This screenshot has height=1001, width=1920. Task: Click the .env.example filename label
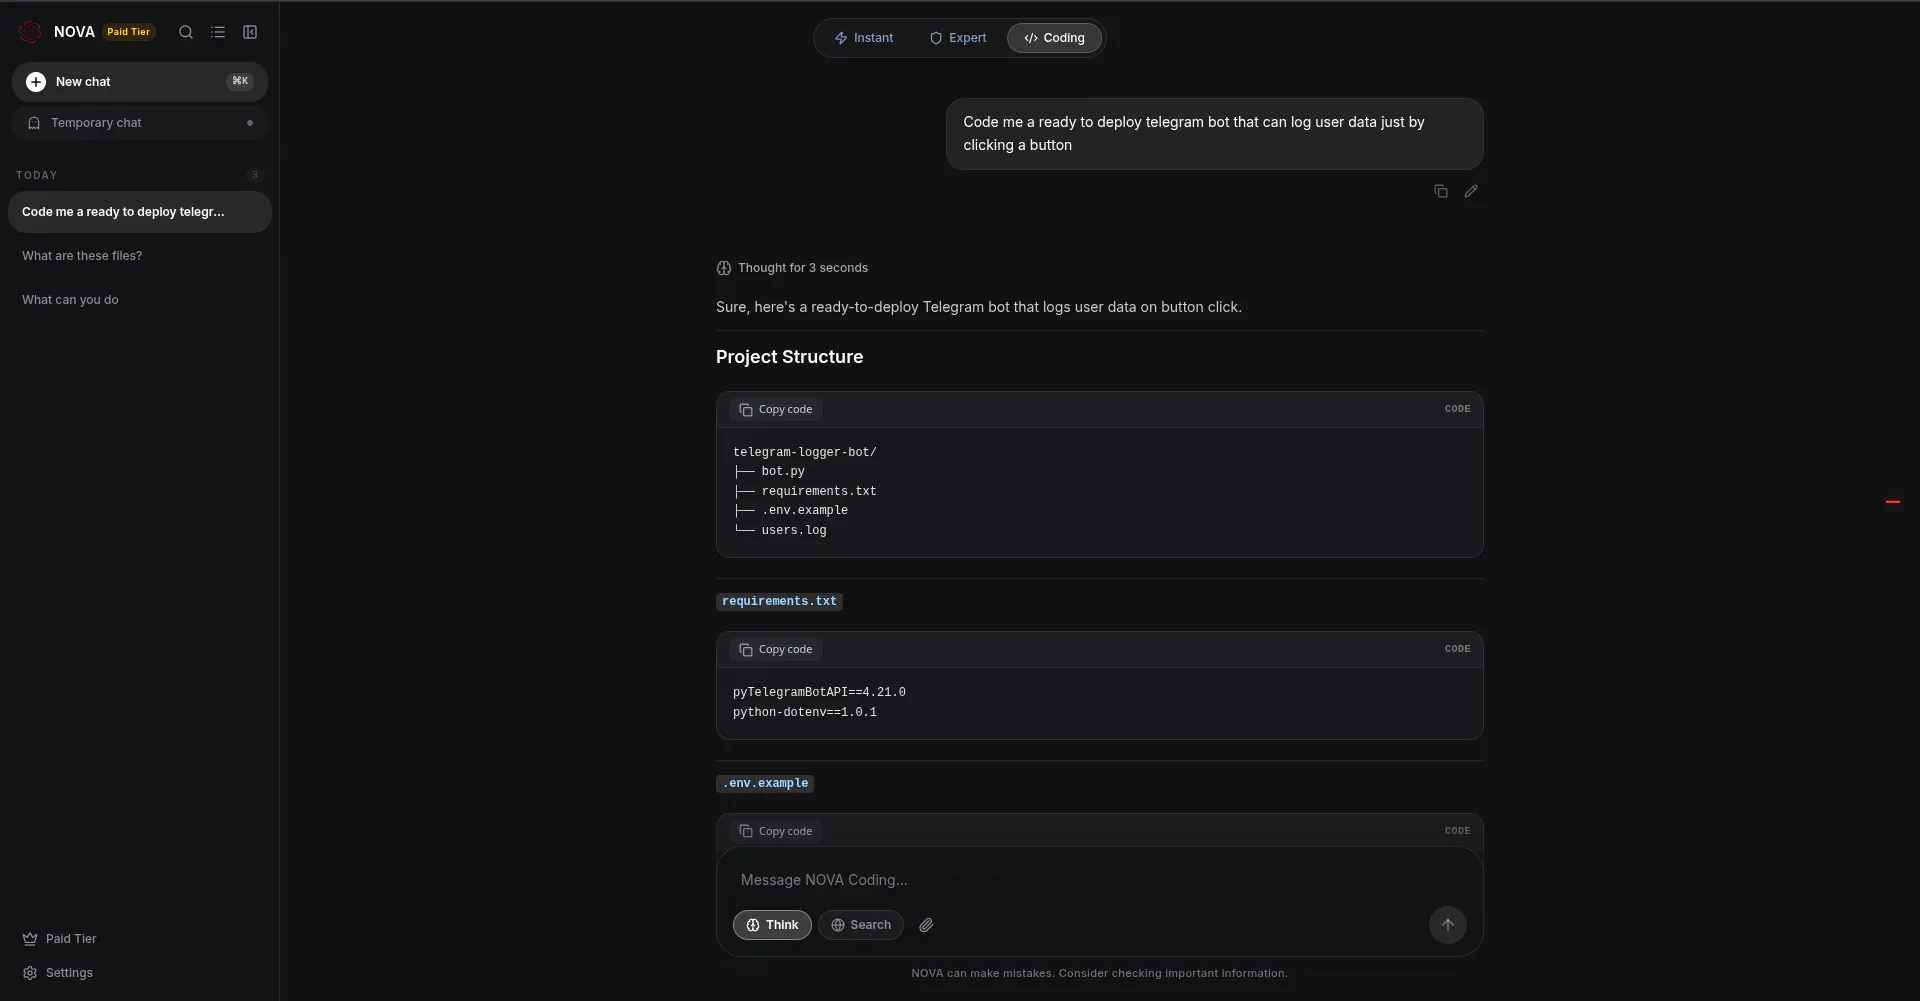point(765,784)
